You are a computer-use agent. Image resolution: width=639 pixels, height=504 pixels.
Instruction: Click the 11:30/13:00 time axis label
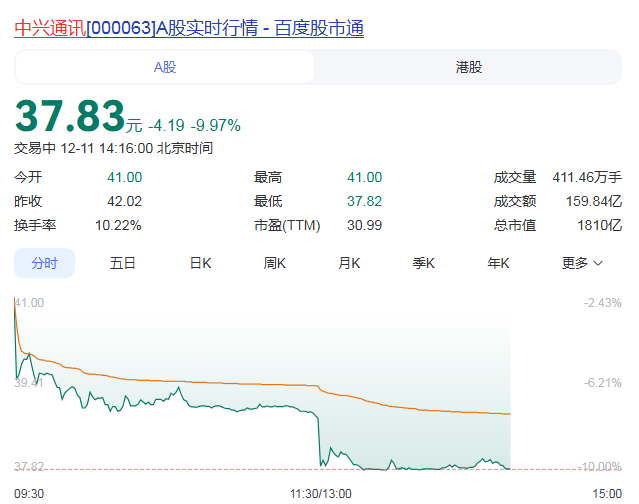[x=320, y=493]
